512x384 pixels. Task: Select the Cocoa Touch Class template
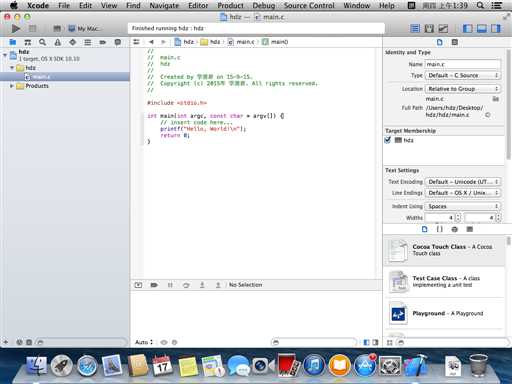[445, 250]
